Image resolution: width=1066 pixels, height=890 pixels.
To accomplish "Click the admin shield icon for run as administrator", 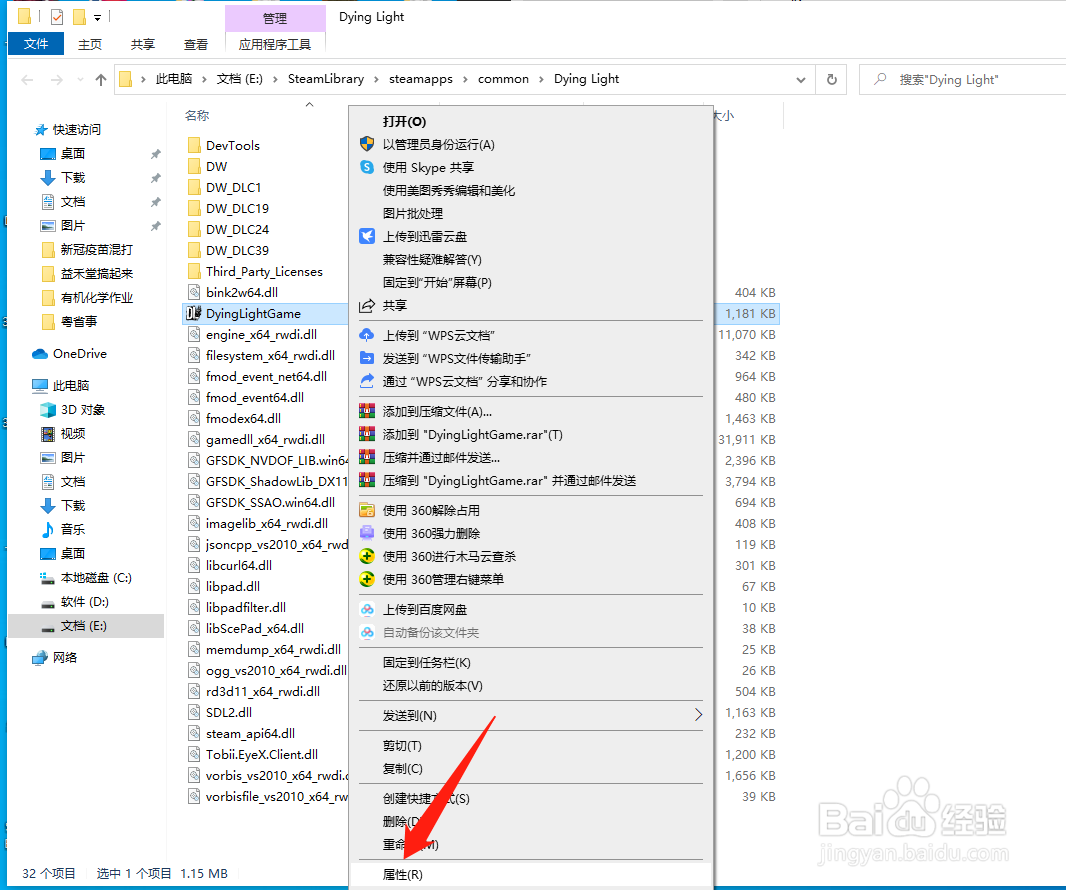I will click(x=367, y=144).
